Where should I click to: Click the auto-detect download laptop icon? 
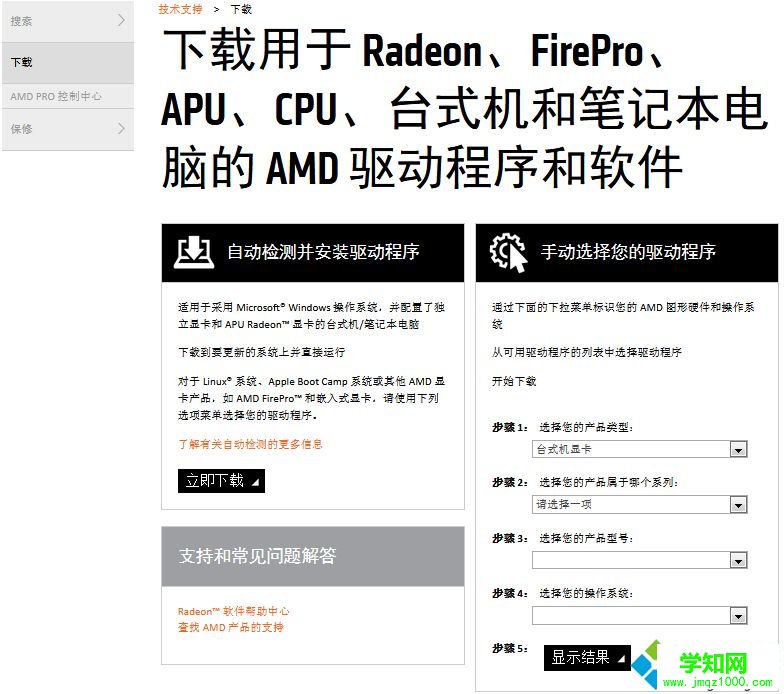click(x=194, y=252)
